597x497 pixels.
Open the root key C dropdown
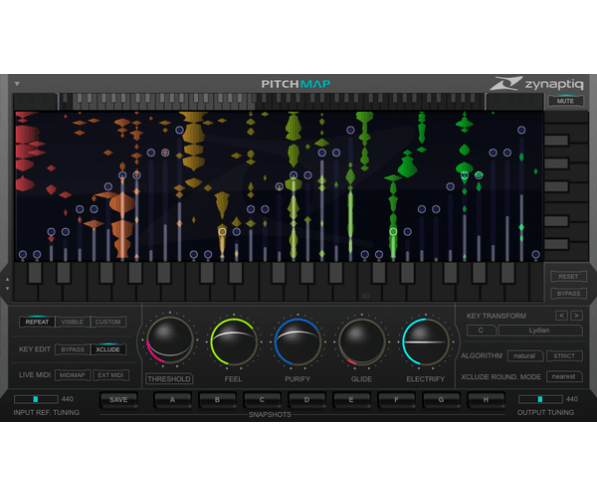(x=481, y=330)
